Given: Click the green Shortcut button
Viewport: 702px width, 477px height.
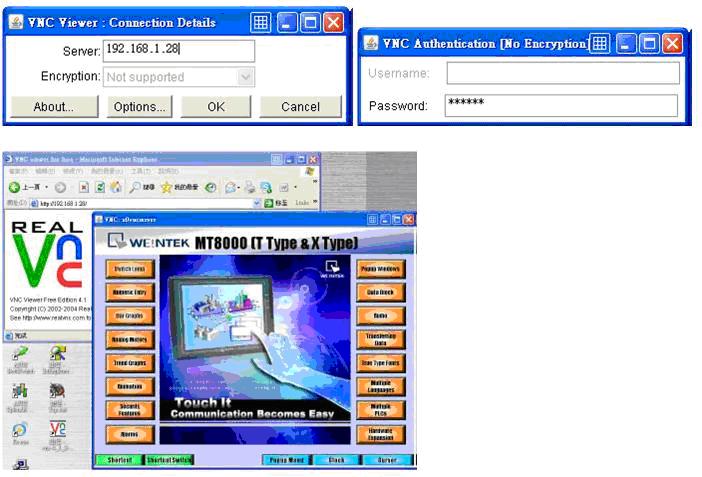Looking at the screenshot, I should pos(119,460).
